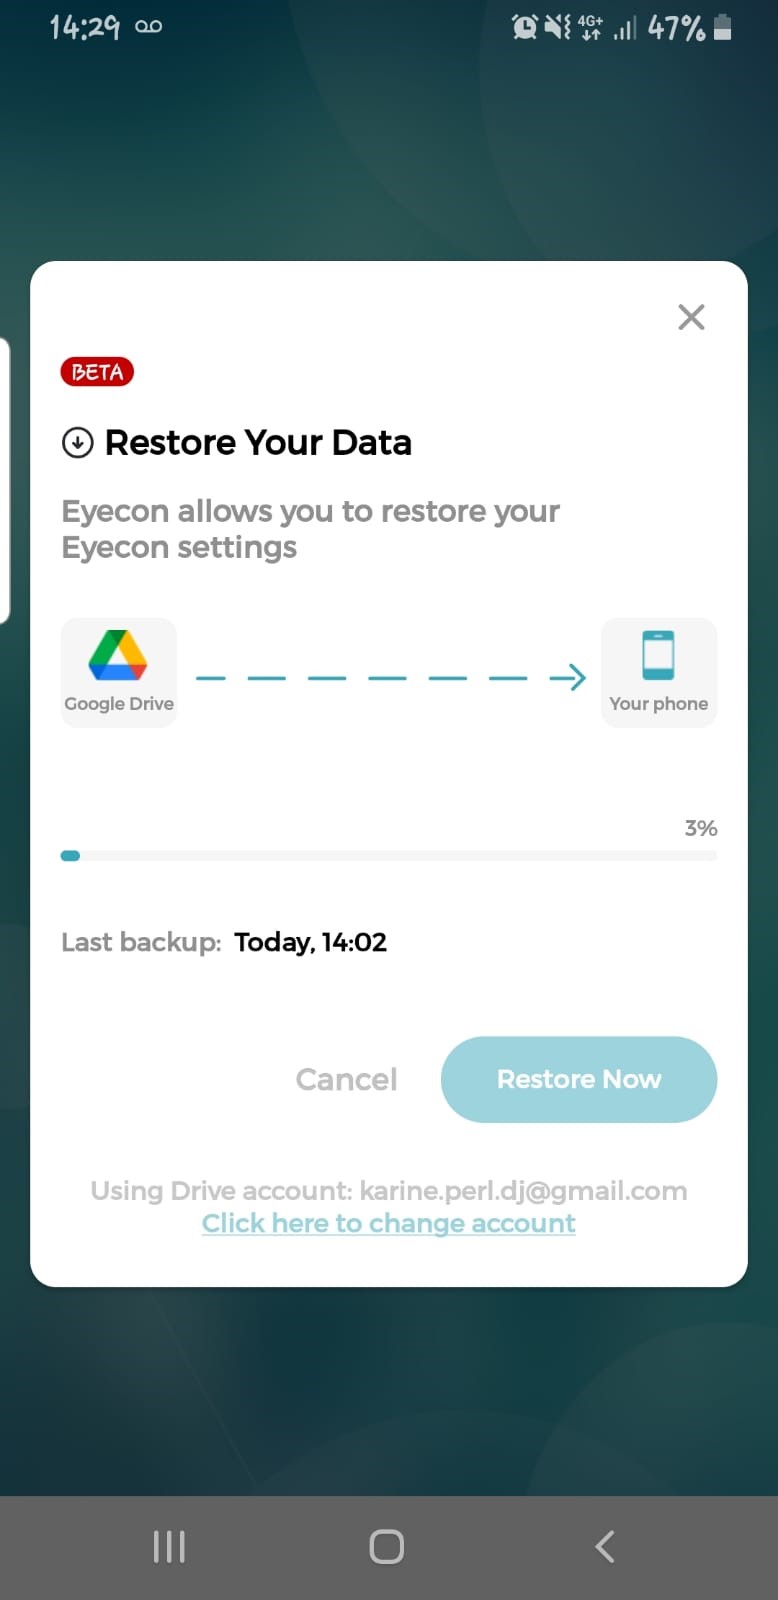Go to Android home button
The height and width of the screenshot is (1600, 778).
(387, 1547)
